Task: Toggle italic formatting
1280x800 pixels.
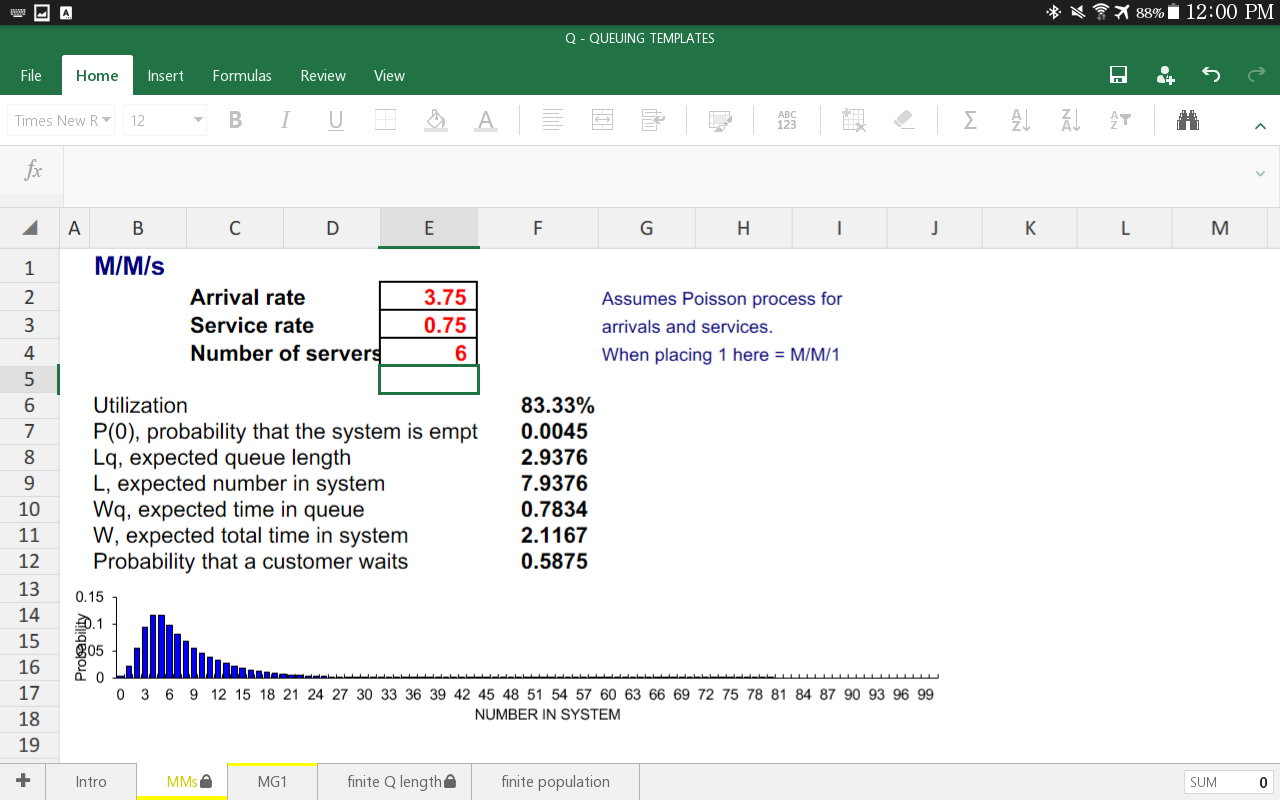Action: (x=285, y=120)
